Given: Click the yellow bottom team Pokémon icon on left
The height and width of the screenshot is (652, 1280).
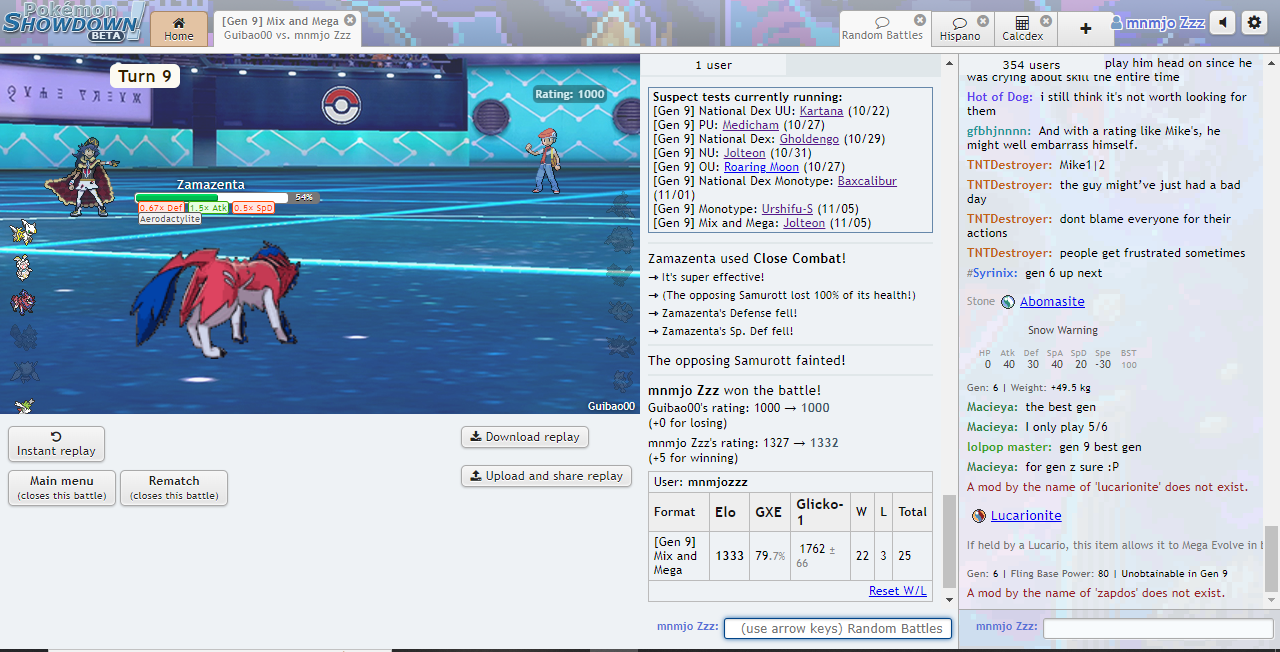Looking at the screenshot, I should [x=23, y=405].
